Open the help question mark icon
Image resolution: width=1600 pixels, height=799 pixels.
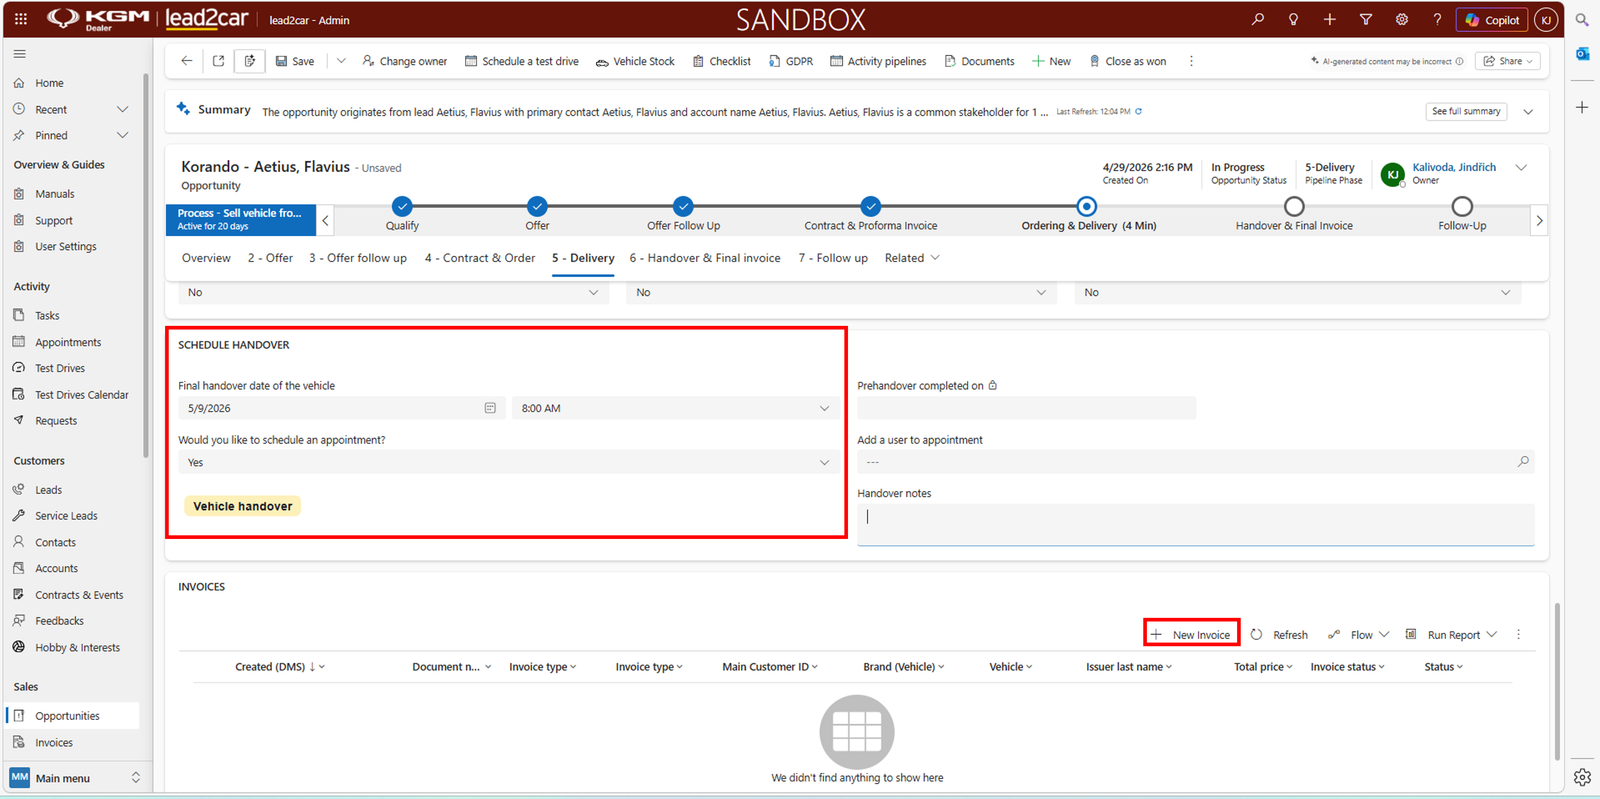click(x=1437, y=19)
